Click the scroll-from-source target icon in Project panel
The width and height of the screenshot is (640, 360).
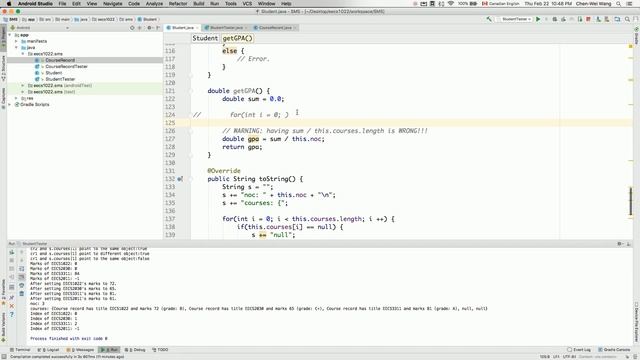click(x=132, y=28)
